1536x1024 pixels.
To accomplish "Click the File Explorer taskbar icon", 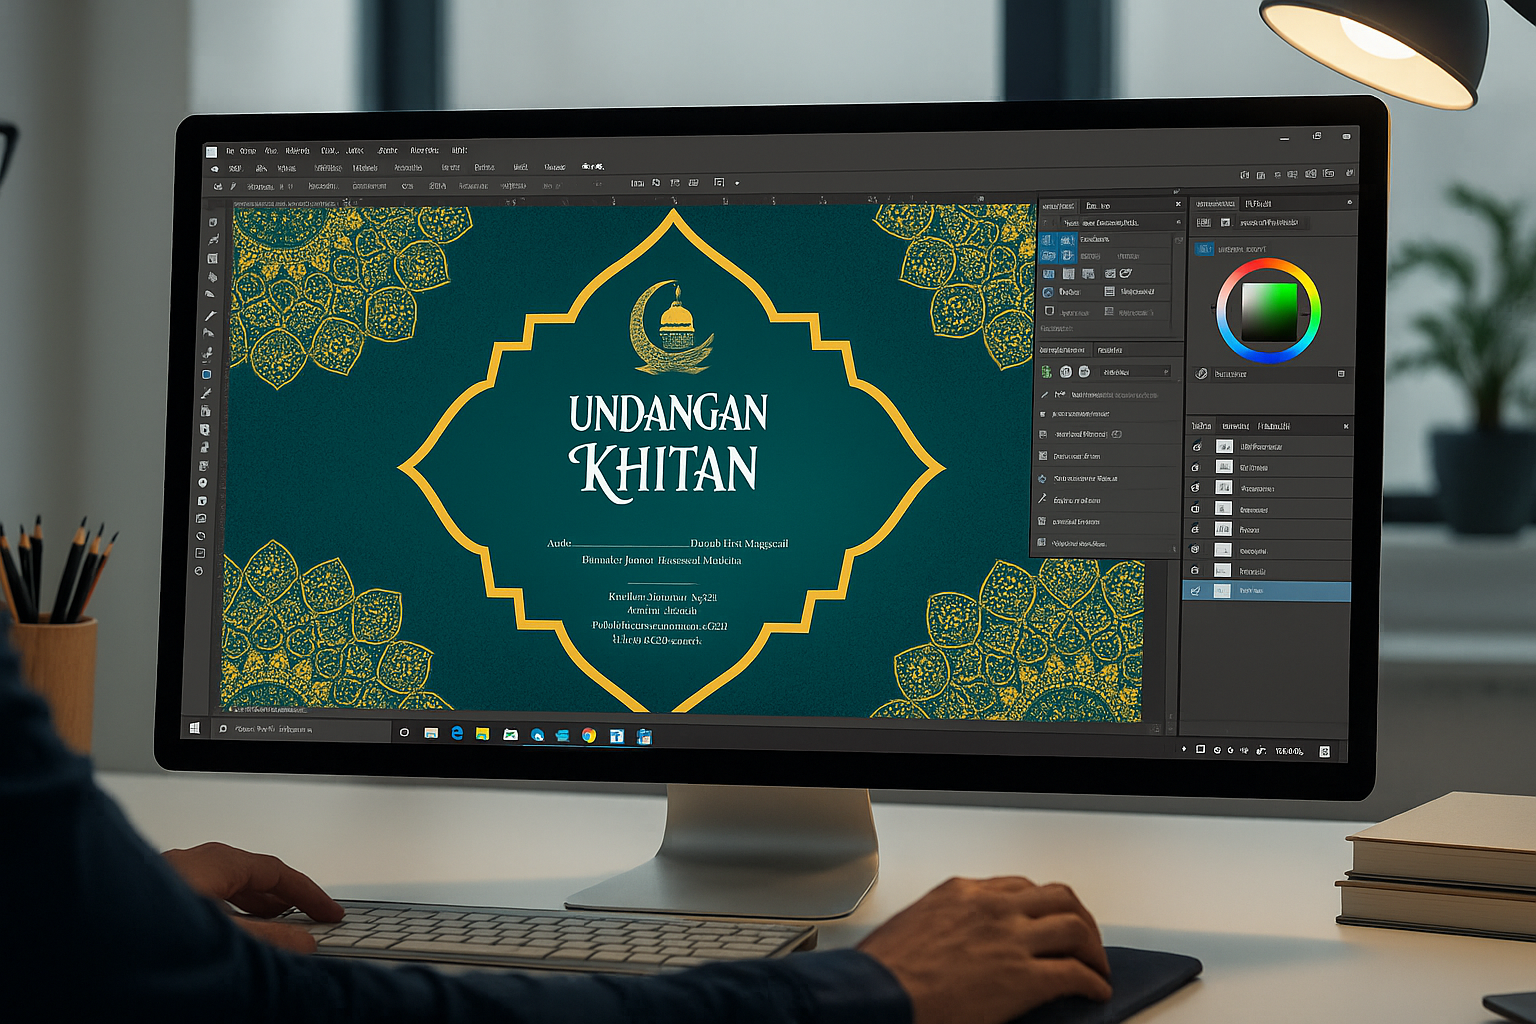I will 483,734.
